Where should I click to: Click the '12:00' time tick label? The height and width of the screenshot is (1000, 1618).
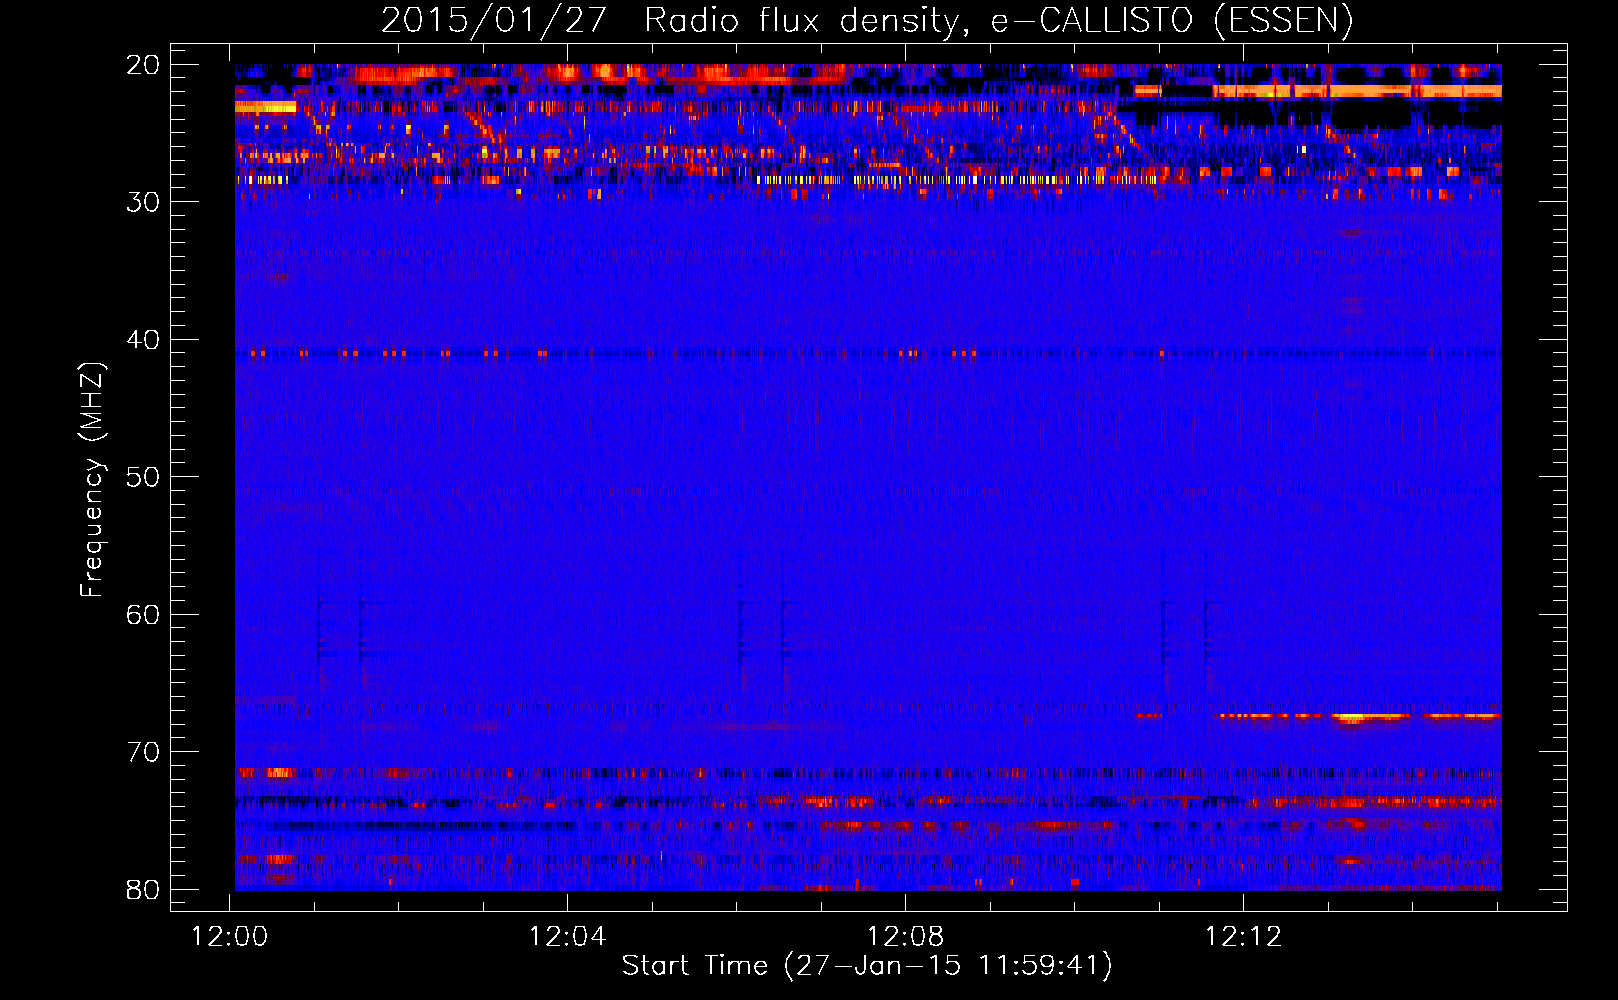click(x=230, y=937)
